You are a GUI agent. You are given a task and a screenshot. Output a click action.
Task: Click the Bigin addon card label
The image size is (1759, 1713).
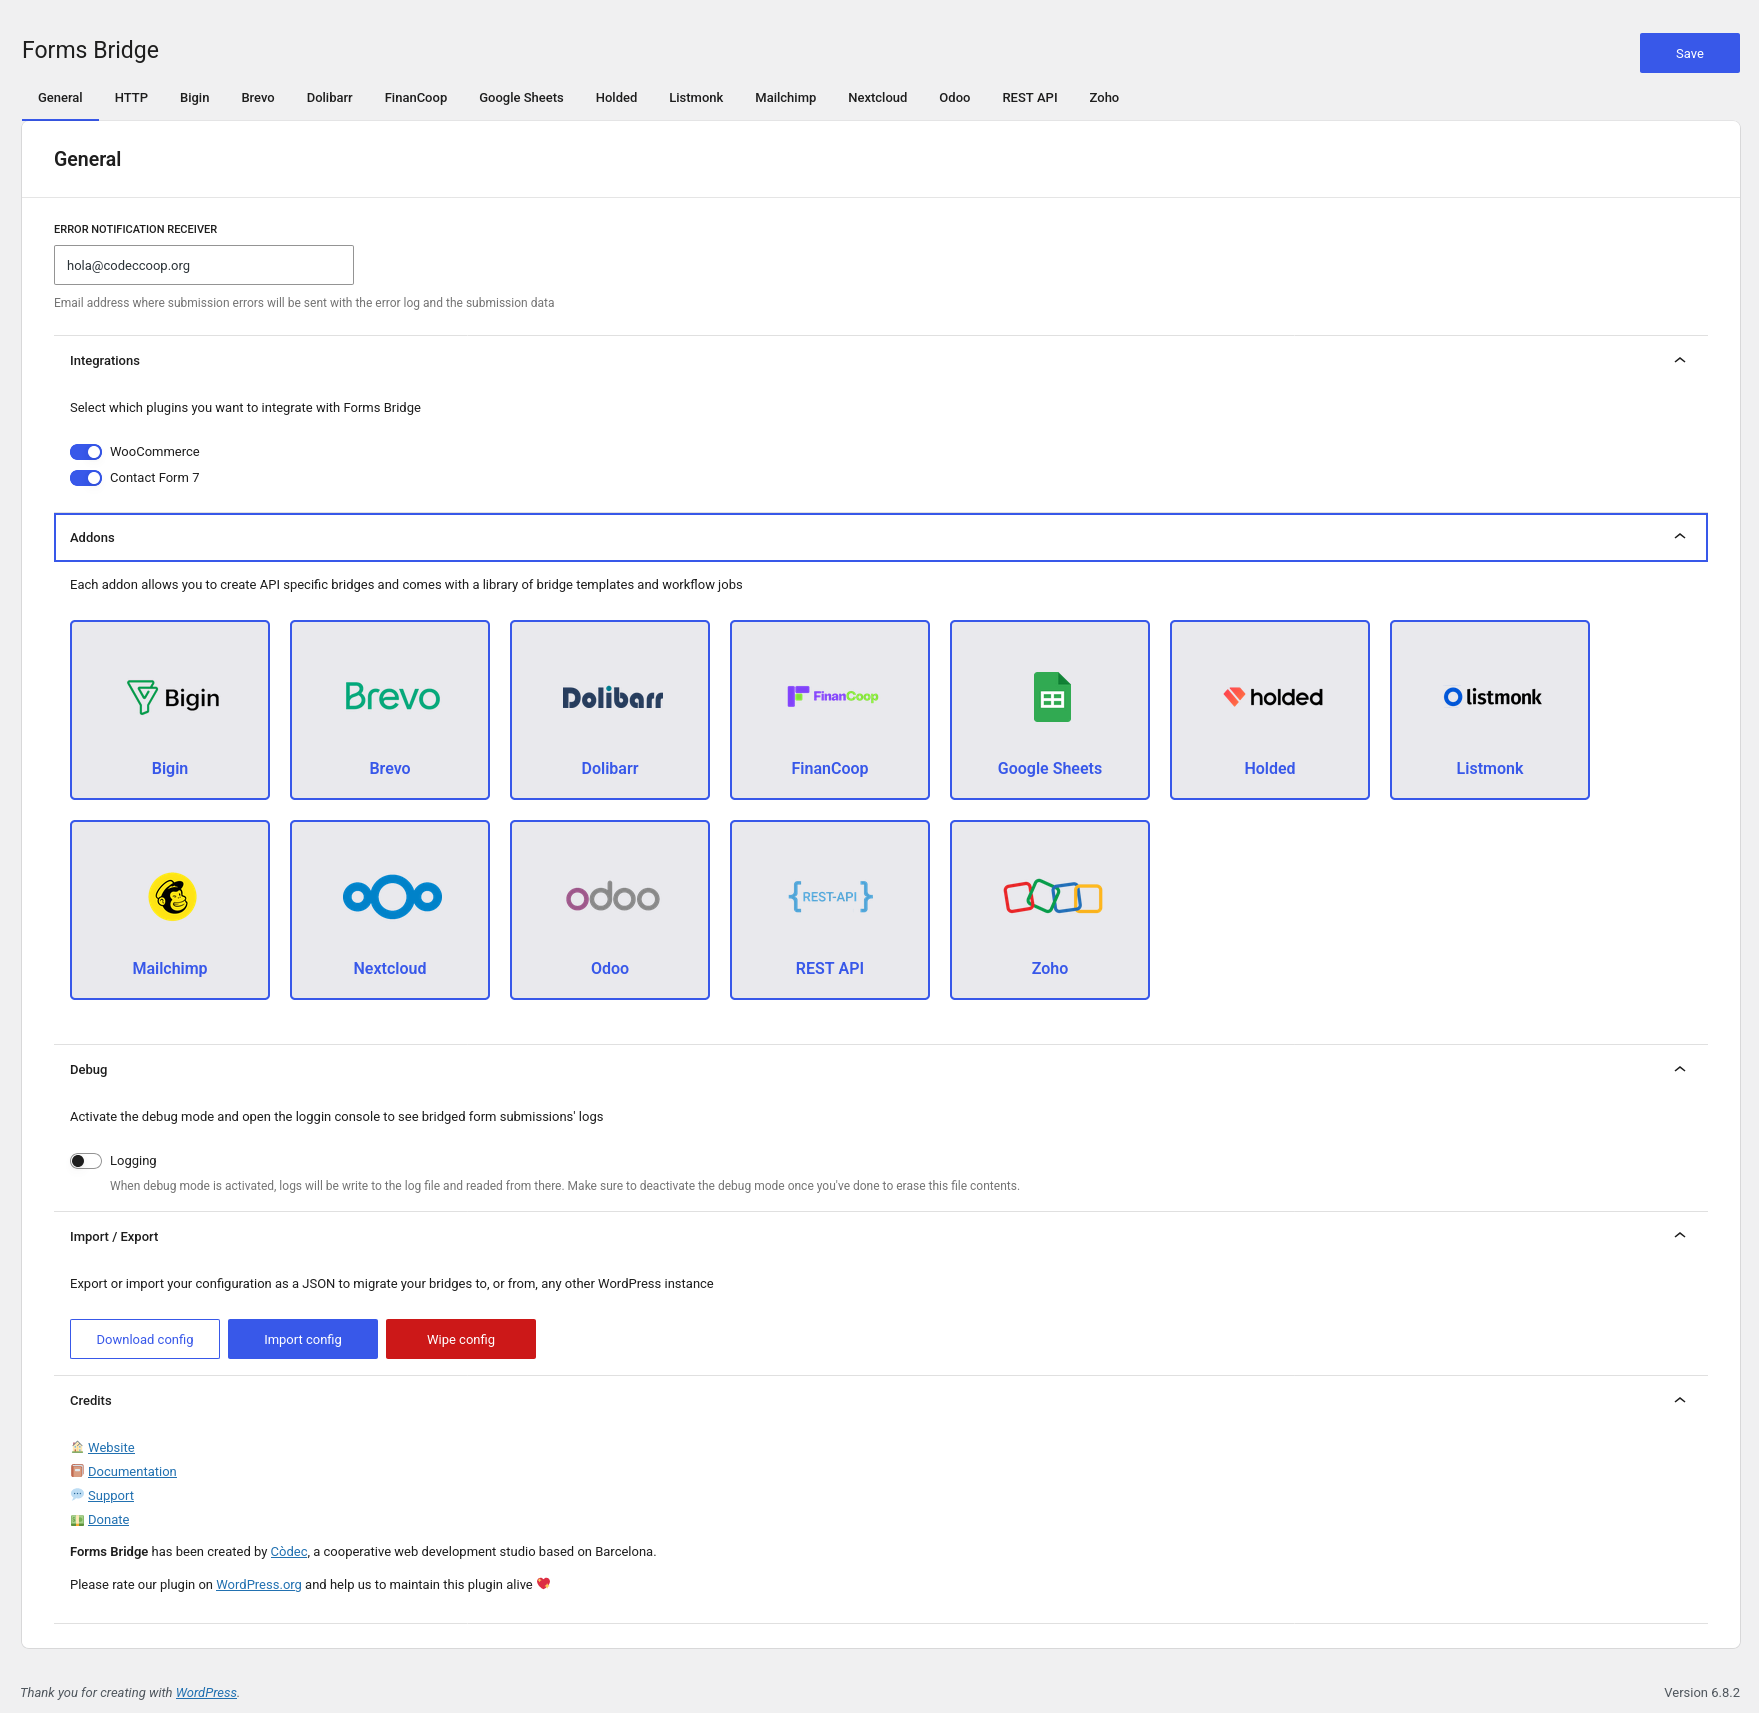point(170,768)
